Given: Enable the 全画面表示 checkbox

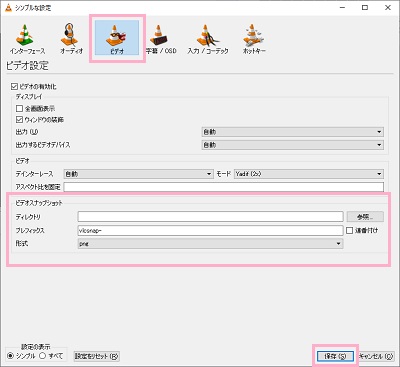Looking at the screenshot, I should pyautogui.click(x=19, y=109).
